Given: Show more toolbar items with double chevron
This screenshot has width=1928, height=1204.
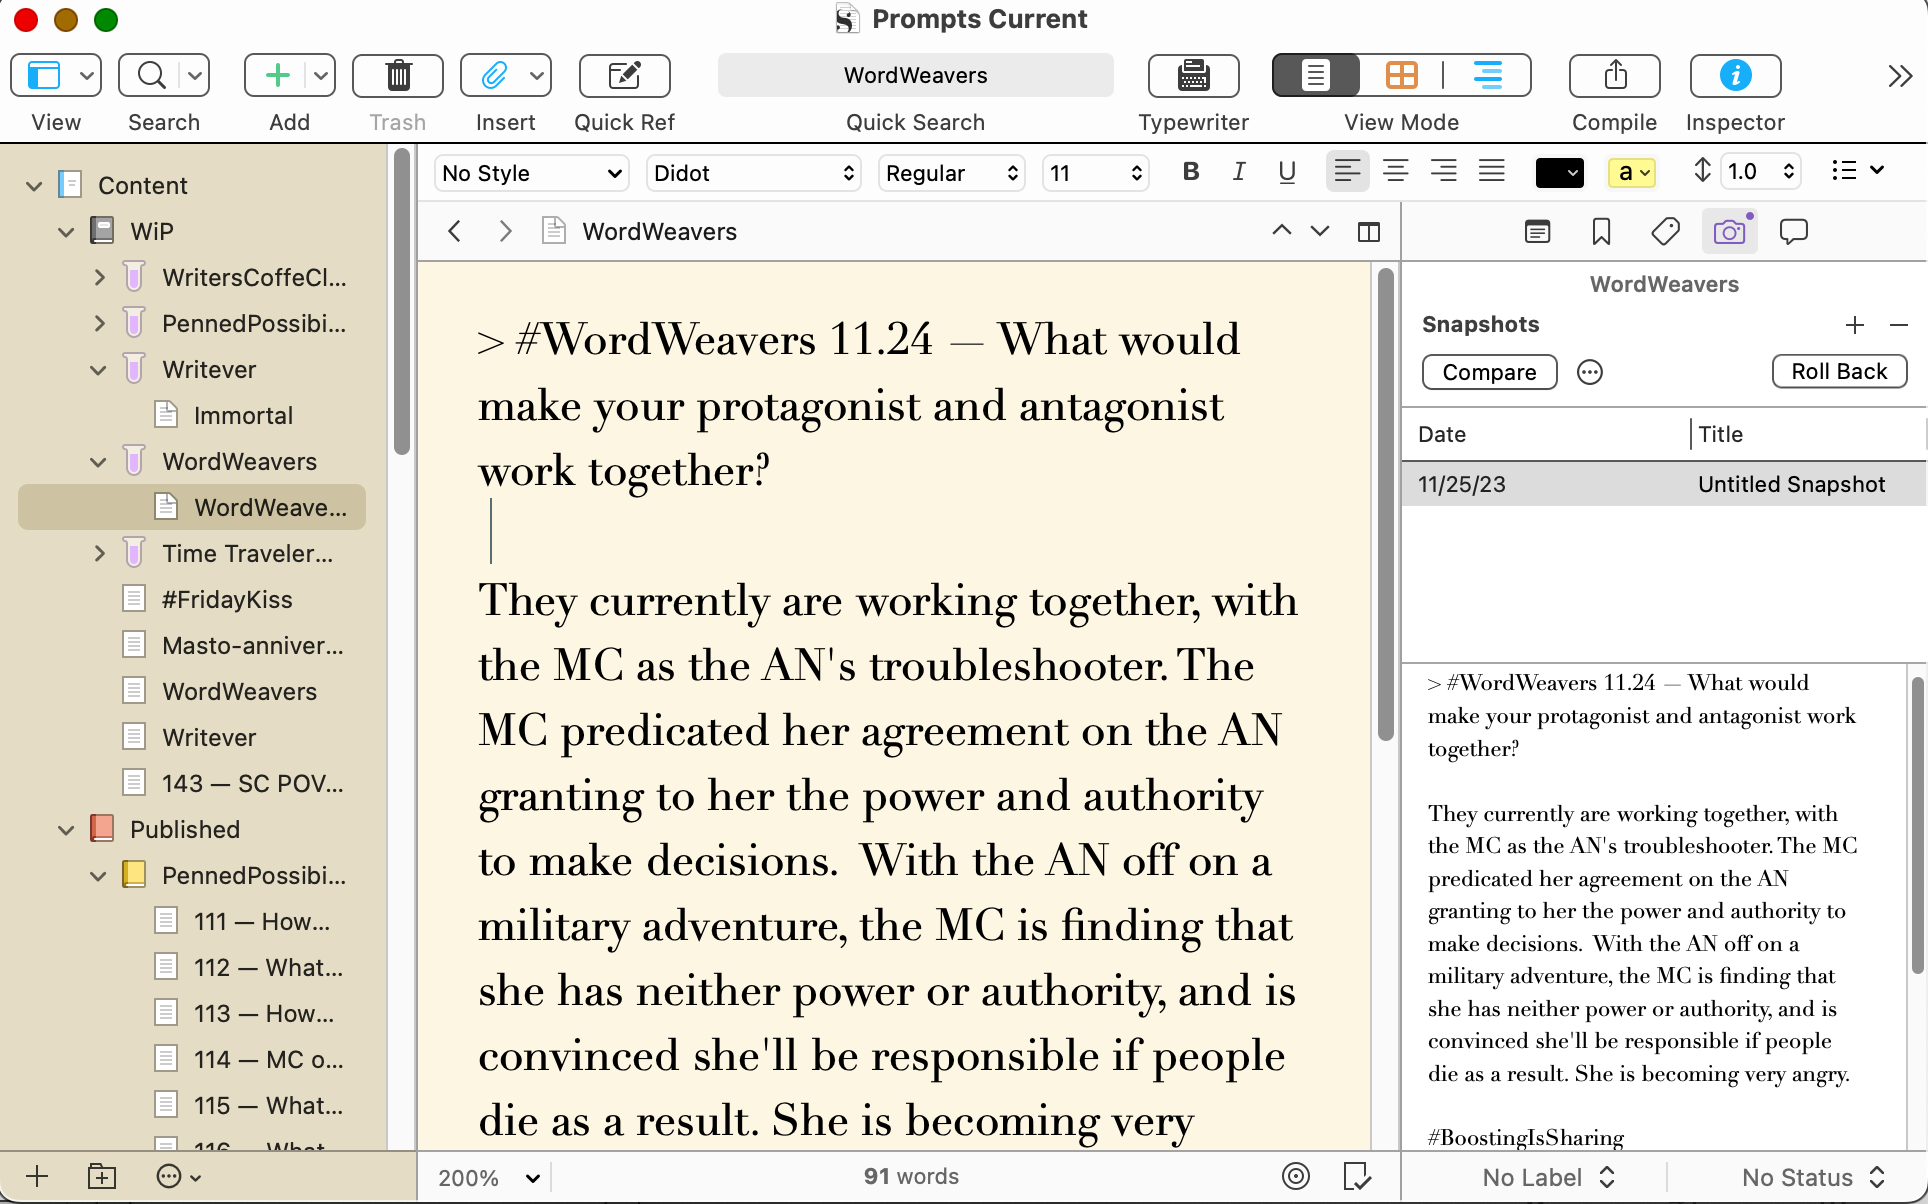Looking at the screenshot, I should click(x=1900, y=76).
